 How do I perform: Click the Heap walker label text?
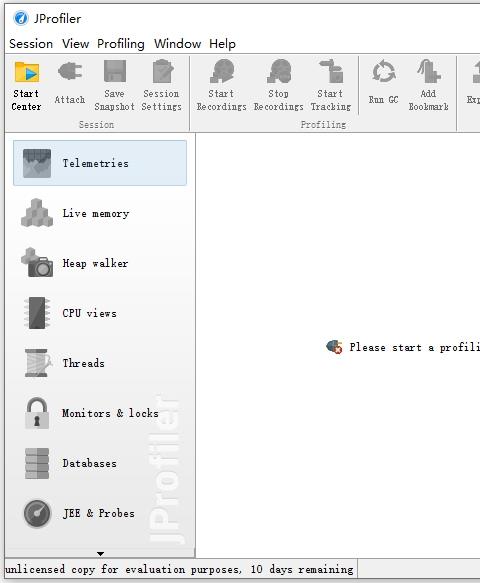[95, 263]
